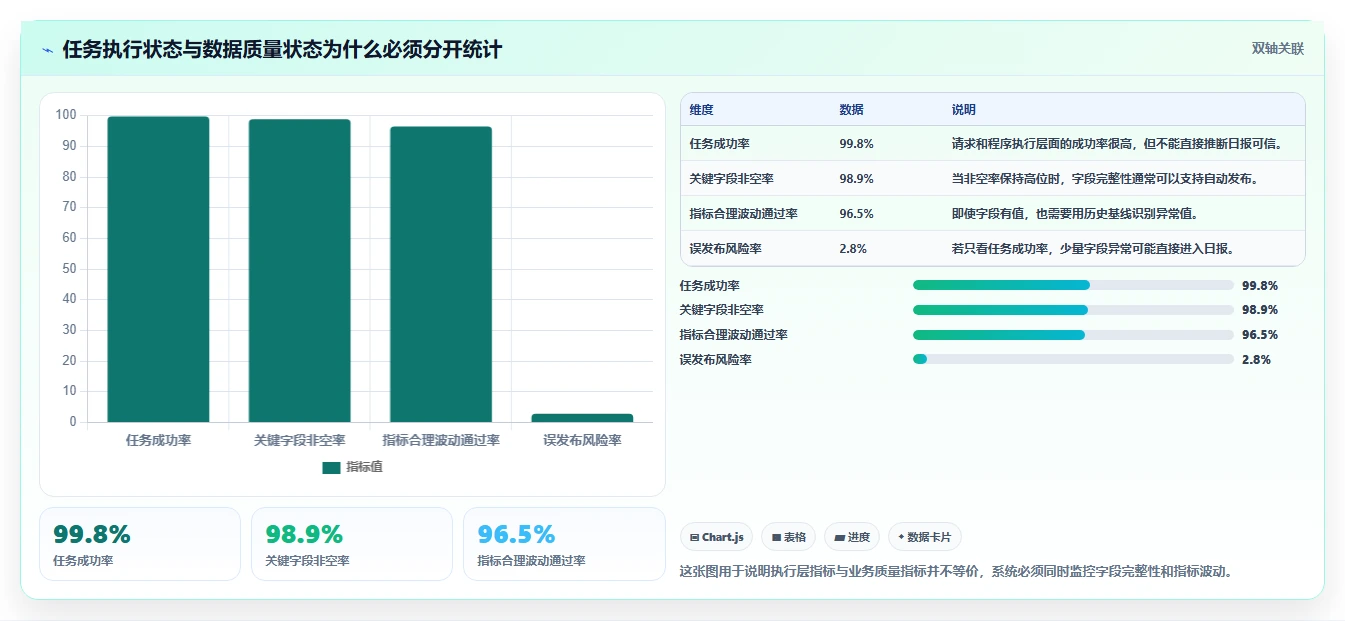
Task: Click the 误发布风险率 progress bar
Action: 1073,359
